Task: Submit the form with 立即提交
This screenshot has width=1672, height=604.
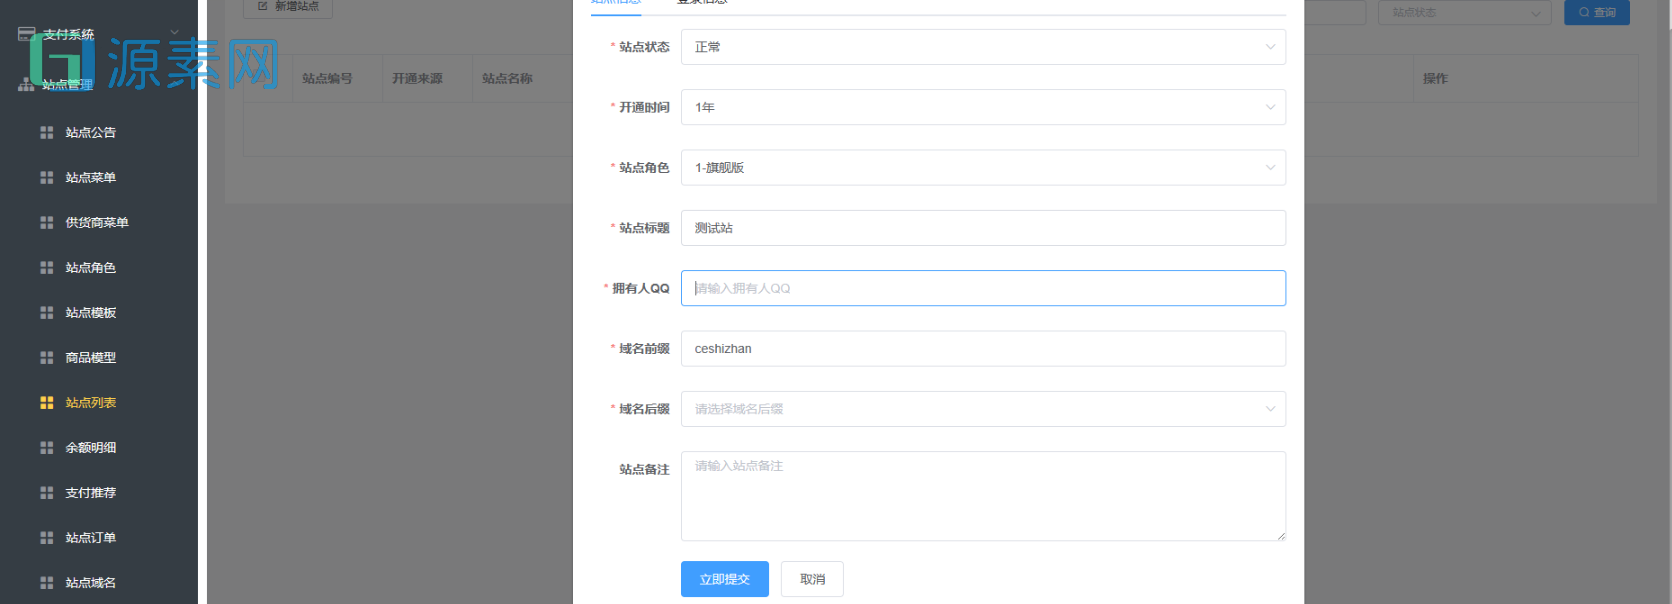Action: click(724, 579)
